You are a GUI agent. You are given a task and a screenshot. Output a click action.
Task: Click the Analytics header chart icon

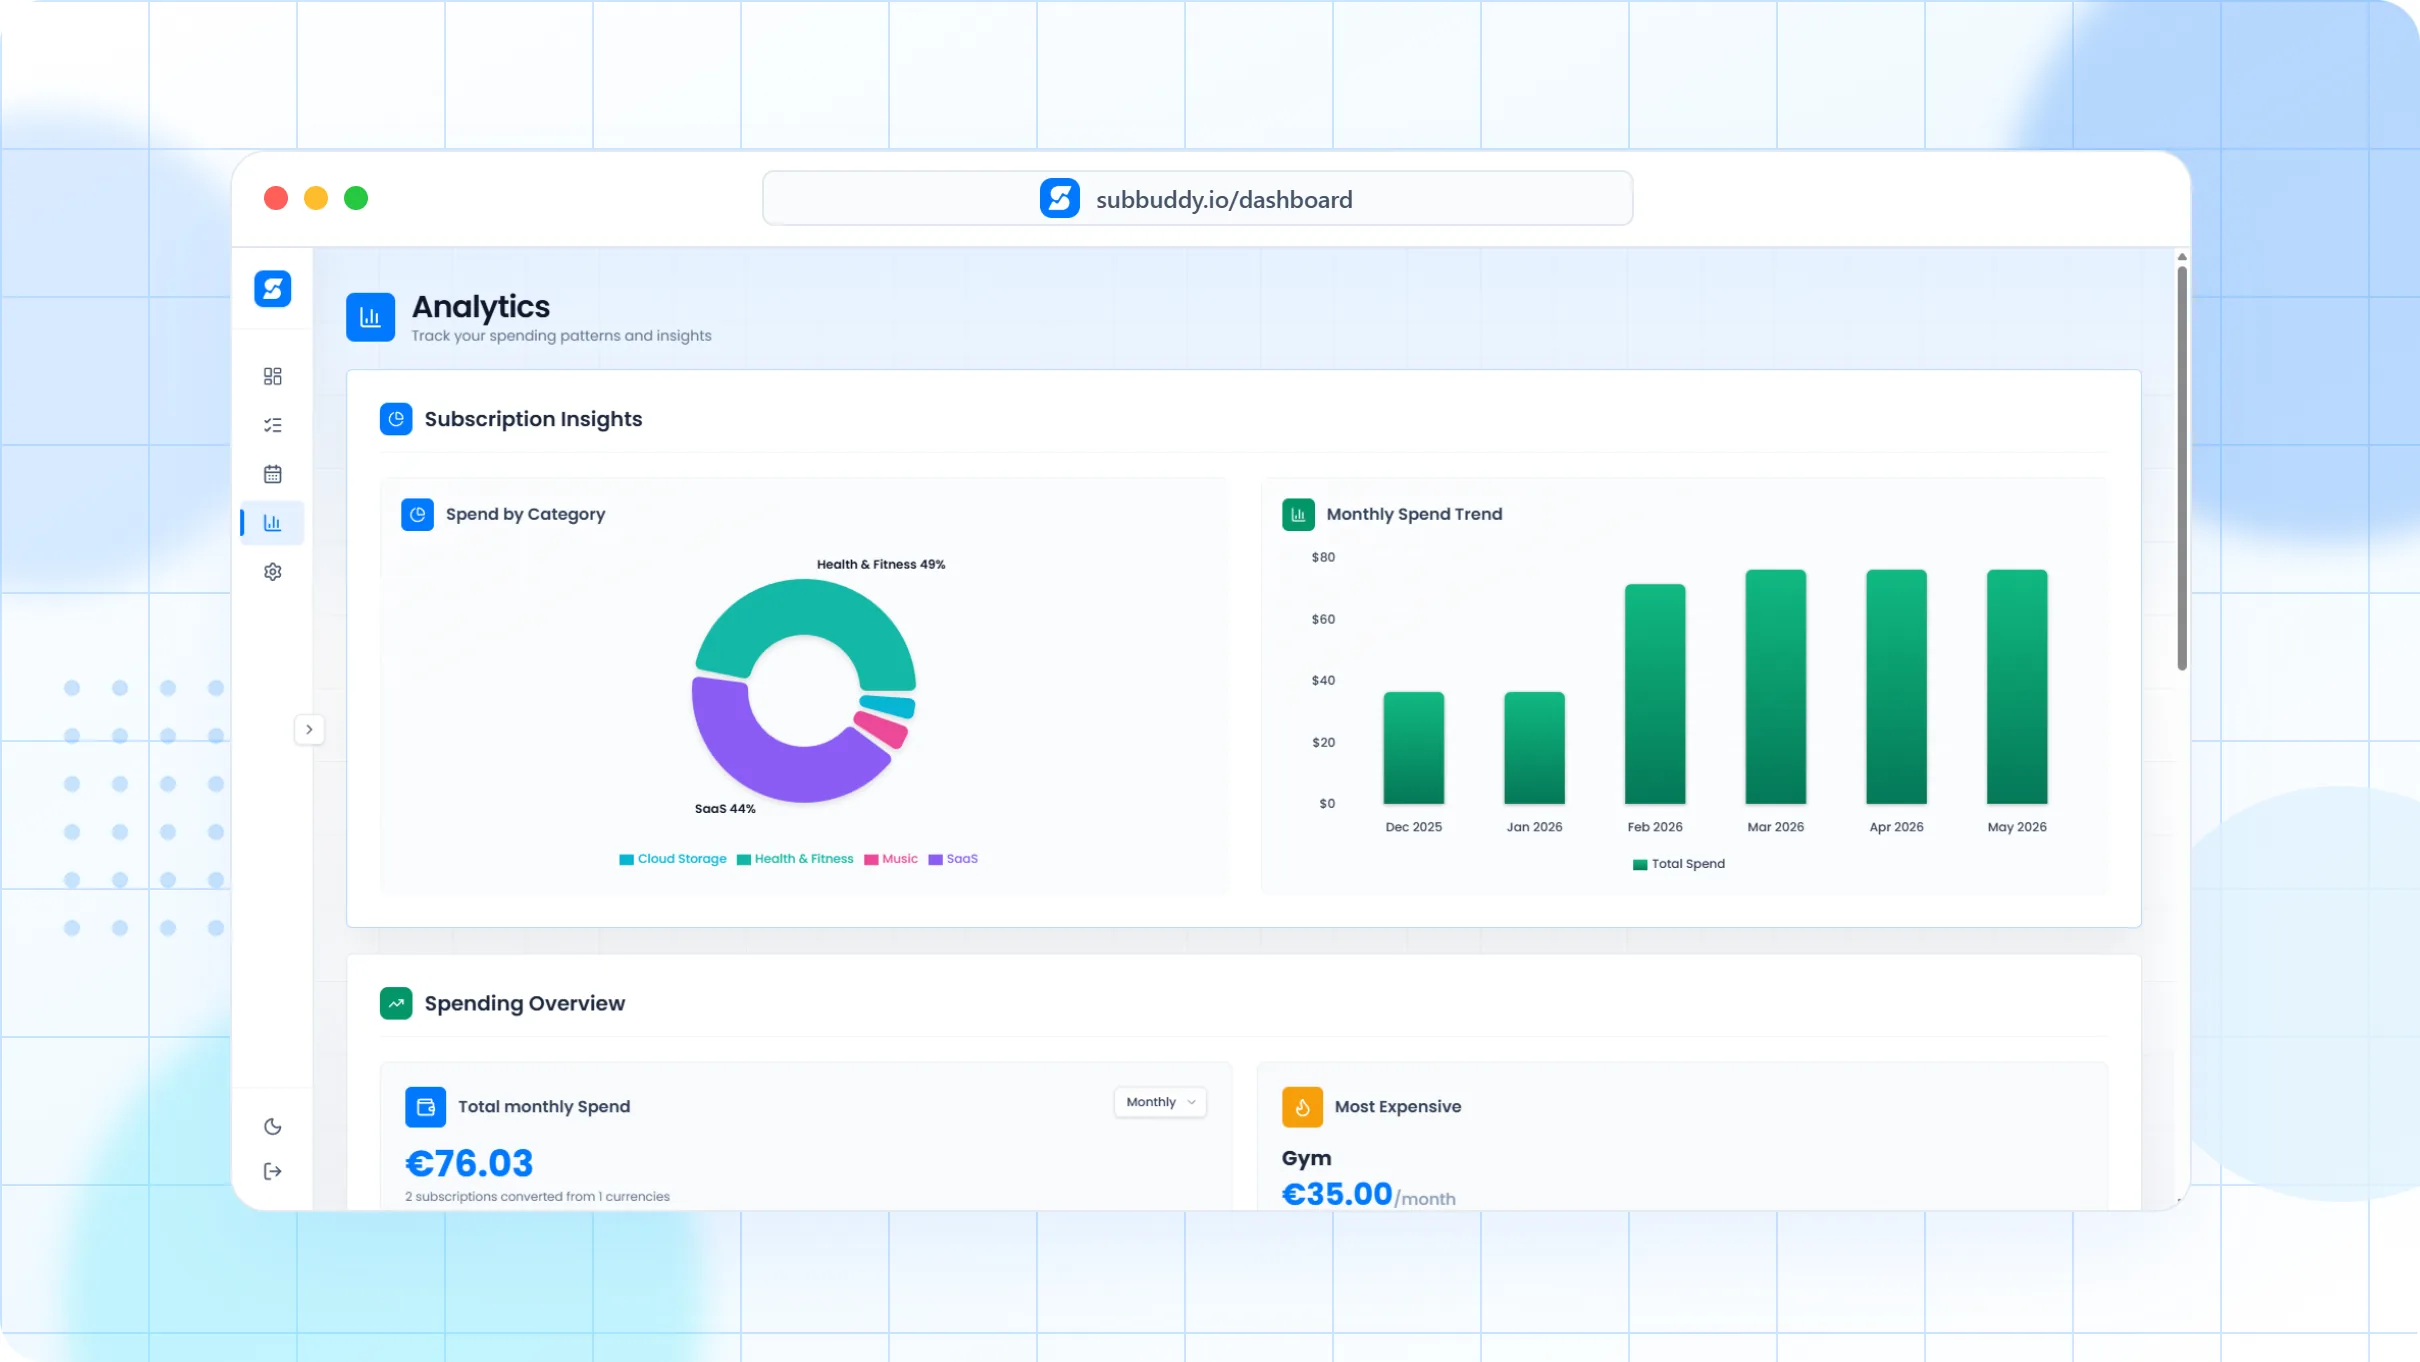click(370, 317)
